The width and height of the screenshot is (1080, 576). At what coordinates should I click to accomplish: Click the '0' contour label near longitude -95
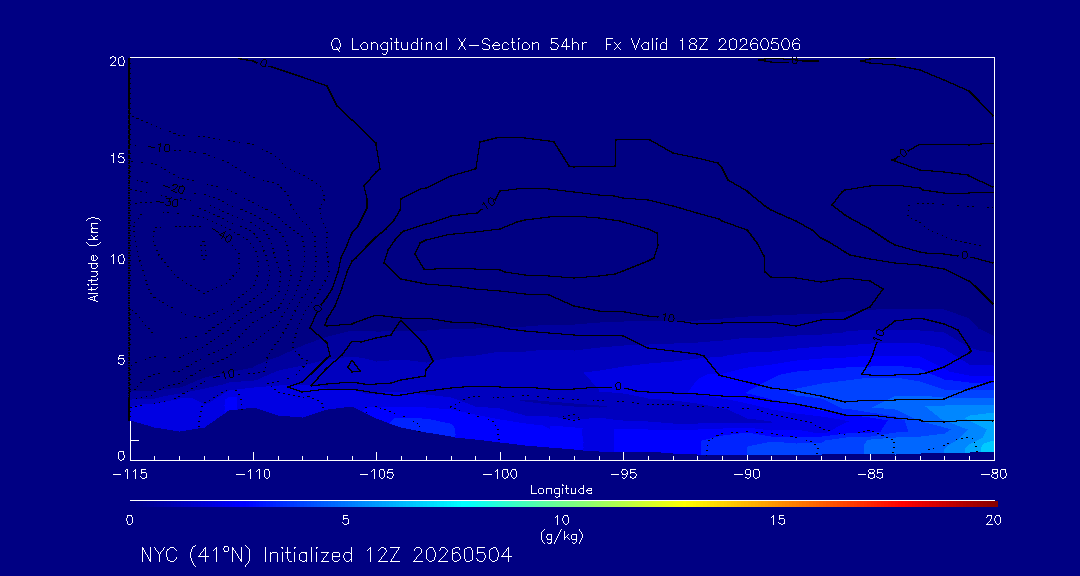click(x=618, y=386)
